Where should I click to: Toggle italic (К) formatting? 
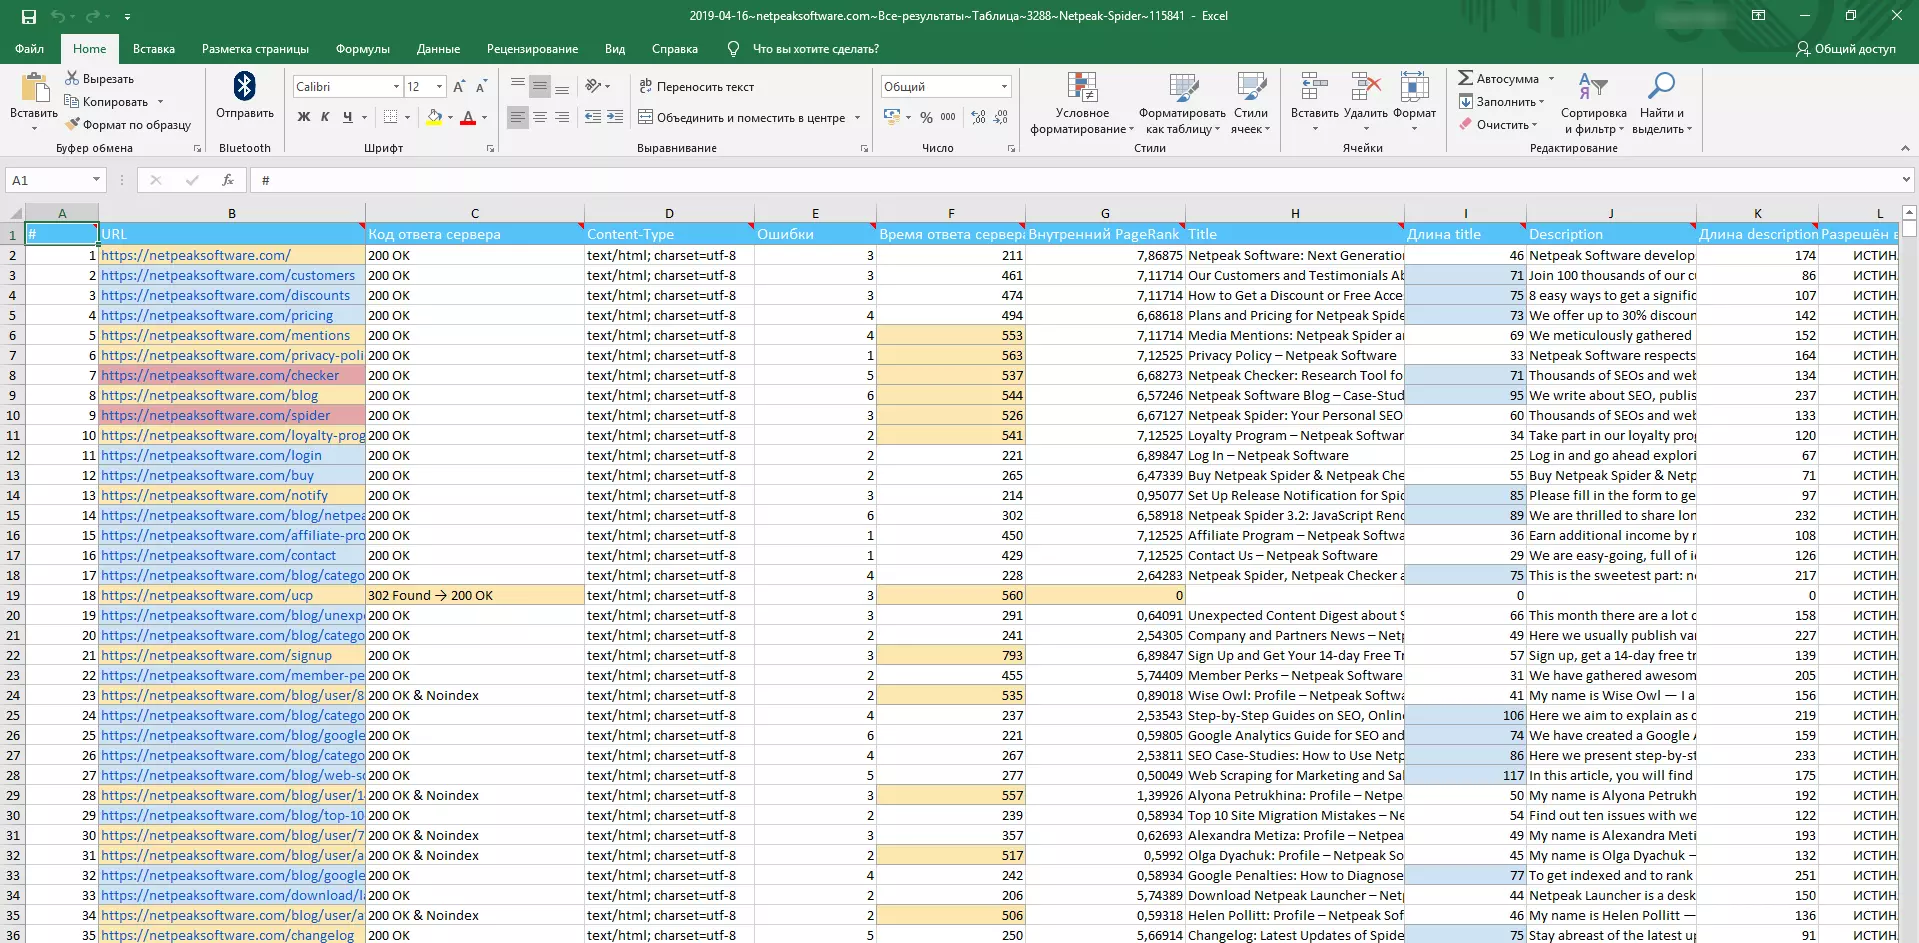pyautogui.click(x=325, y=117)
